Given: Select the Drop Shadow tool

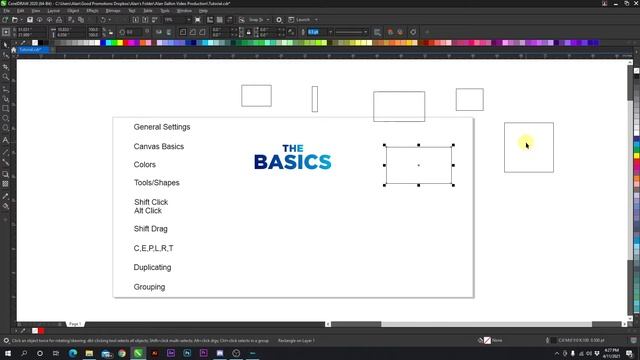Looking at the screenshot, I should [5, 174].
